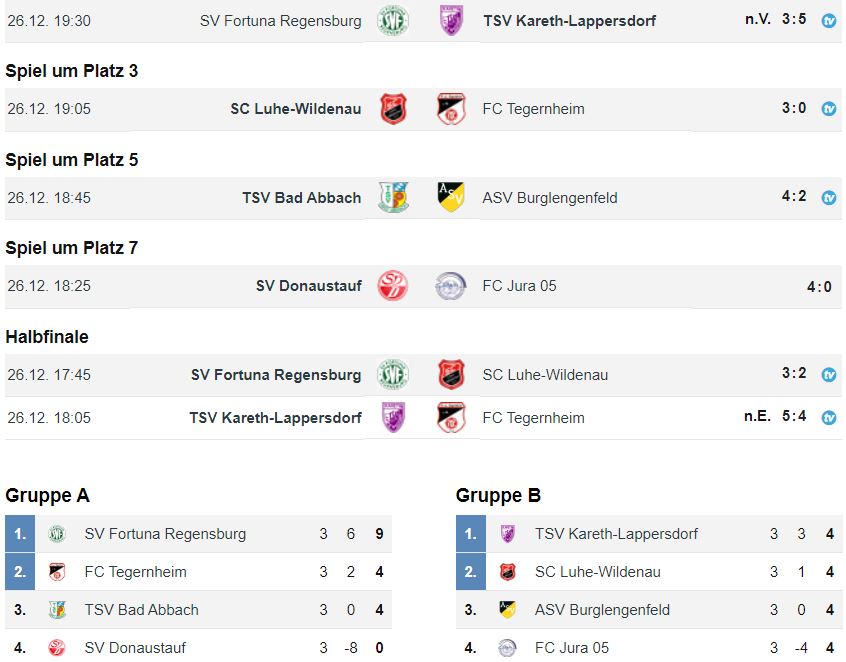
Task: Open TV icon for the Platz 3 match
Action: 829,108
